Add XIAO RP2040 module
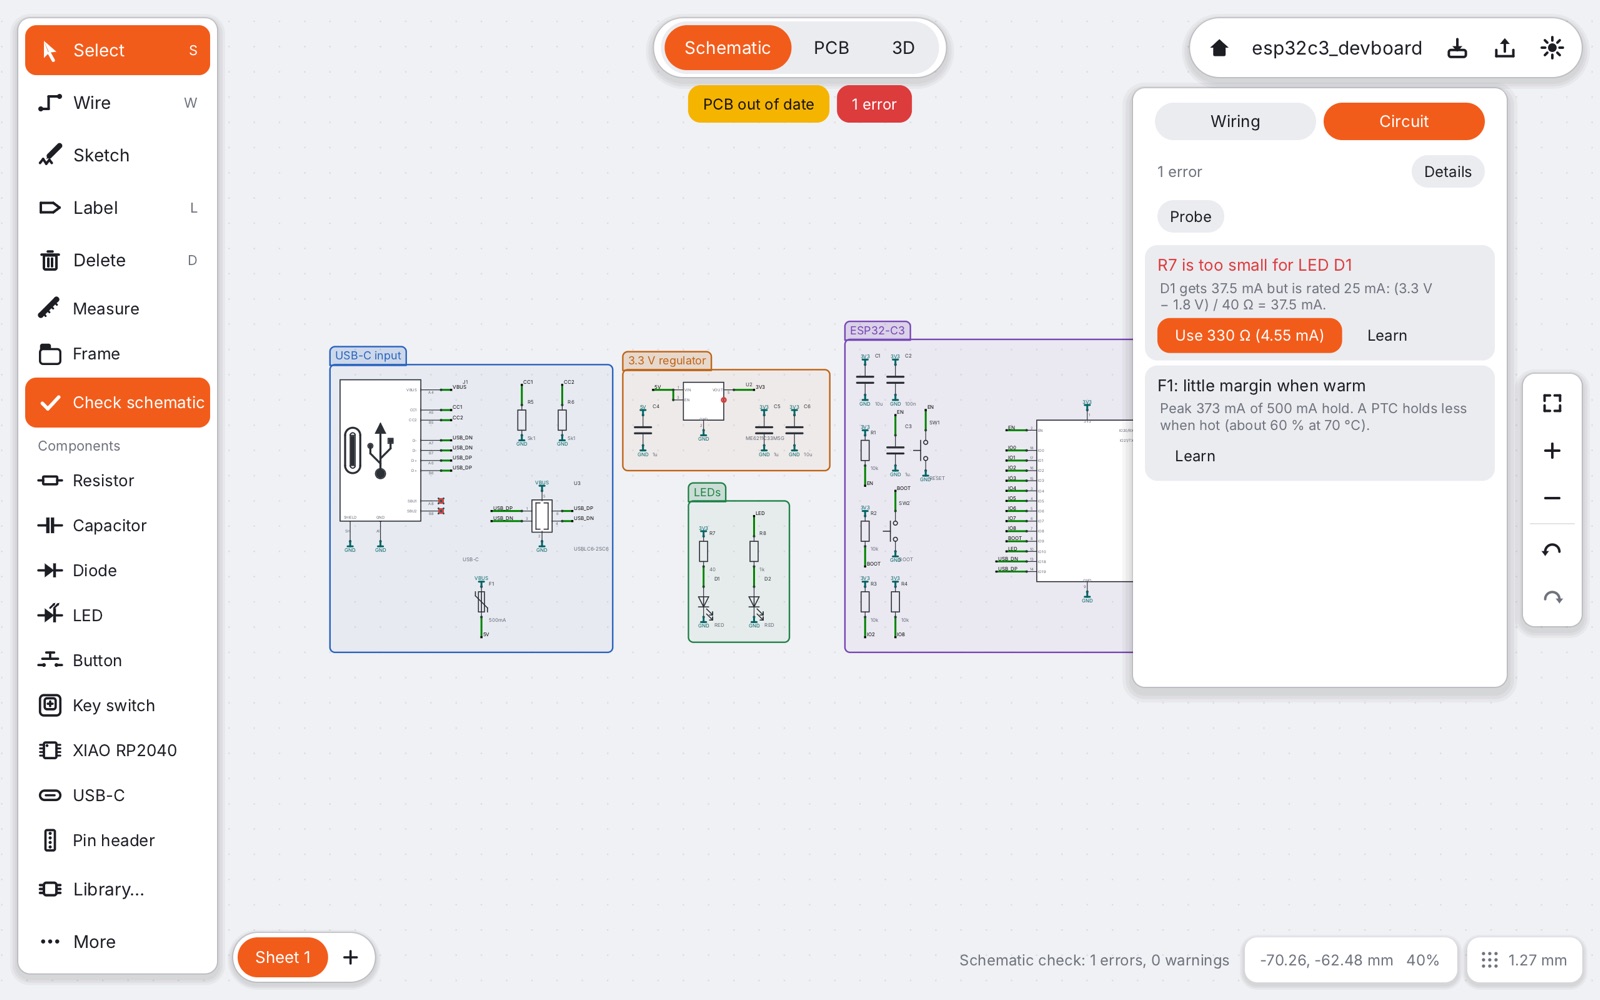 [117, 750]
